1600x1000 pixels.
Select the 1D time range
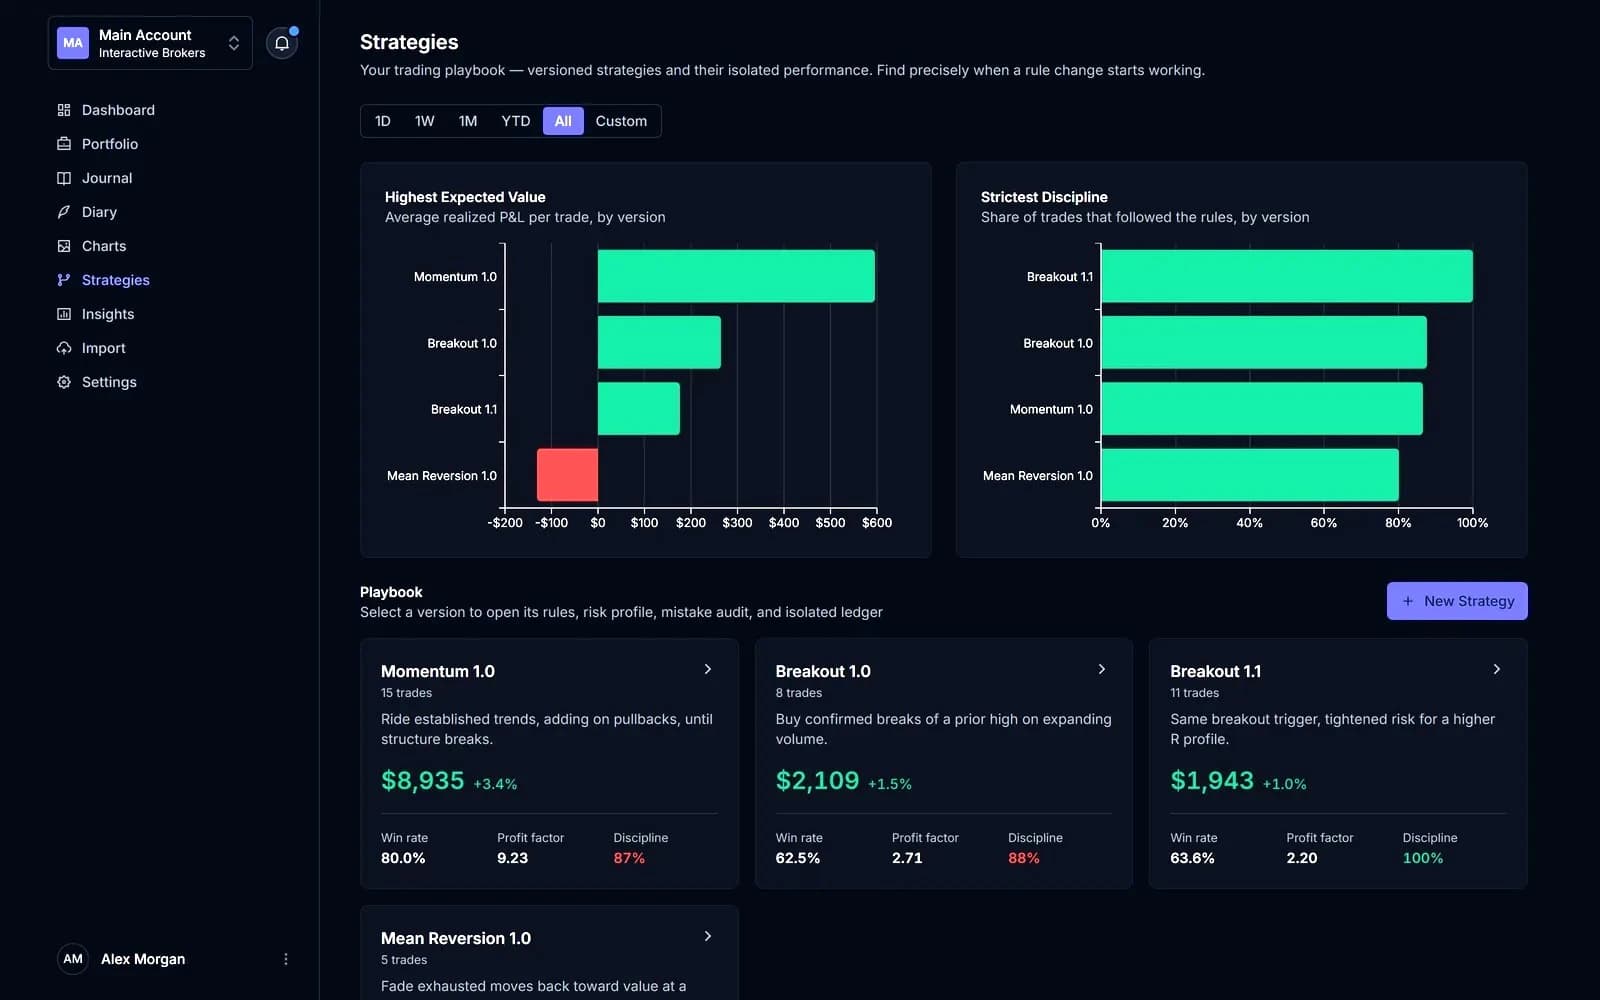click(383, 121)
